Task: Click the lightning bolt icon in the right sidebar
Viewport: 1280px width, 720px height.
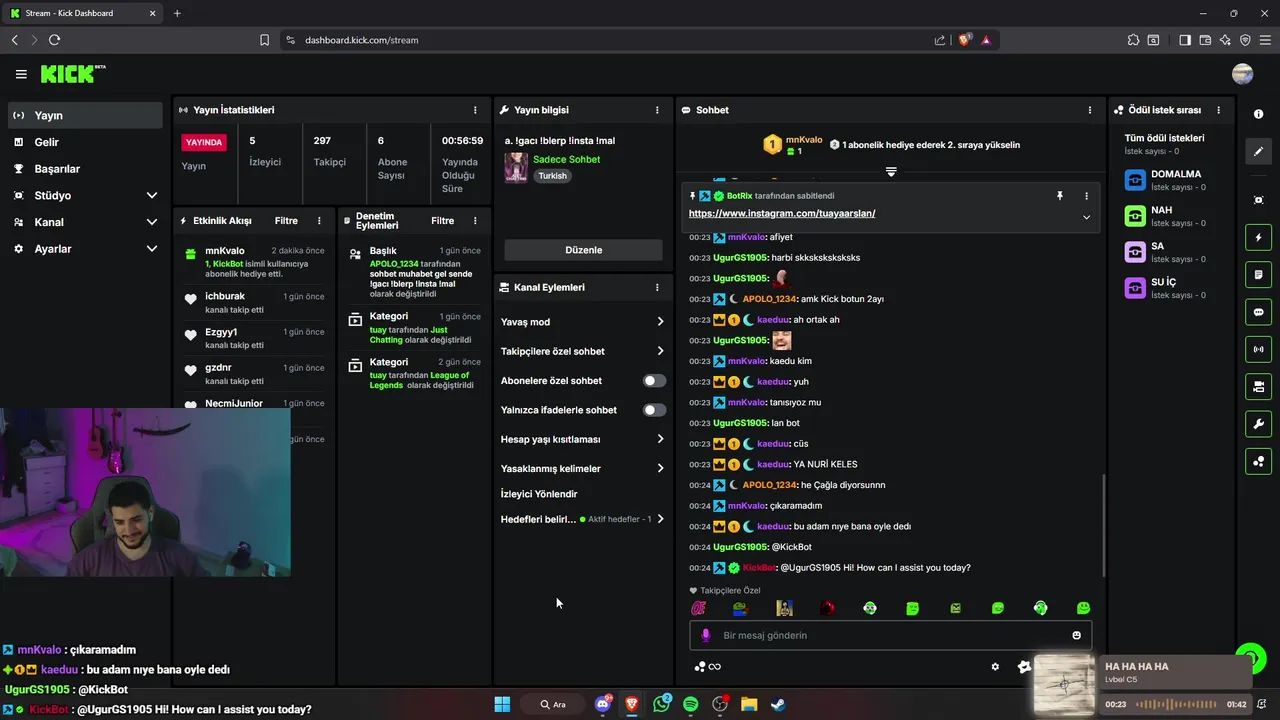Action: pyautogui.click(x=1258, y=238)
